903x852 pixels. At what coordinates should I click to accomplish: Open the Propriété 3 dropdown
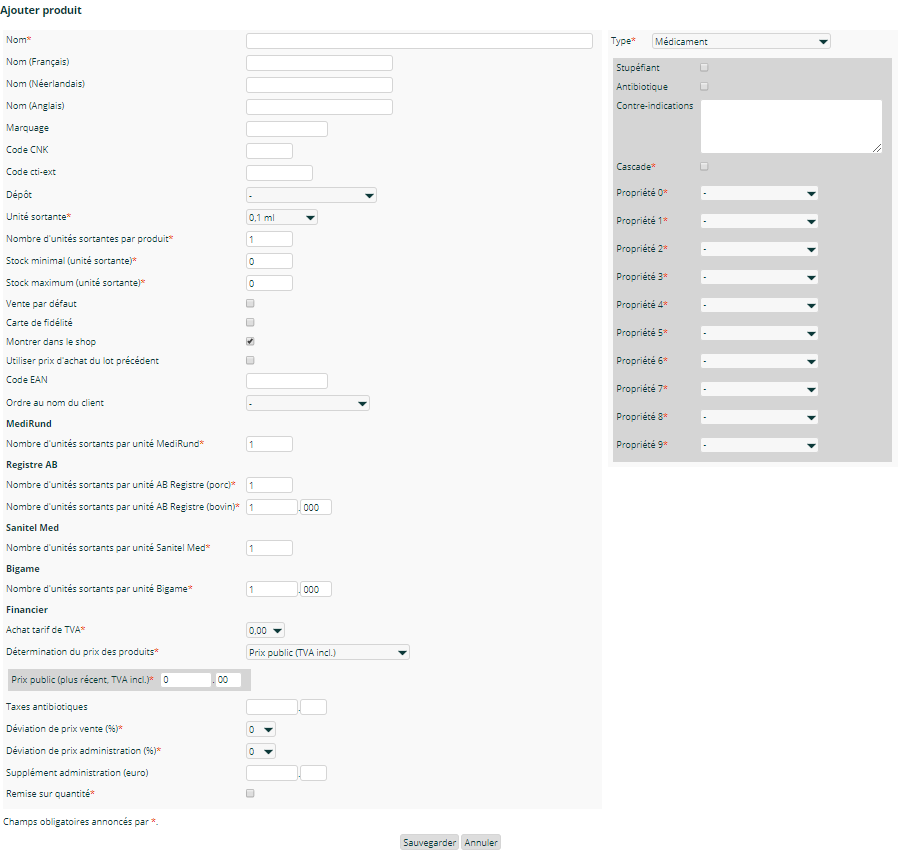[759, 277]
